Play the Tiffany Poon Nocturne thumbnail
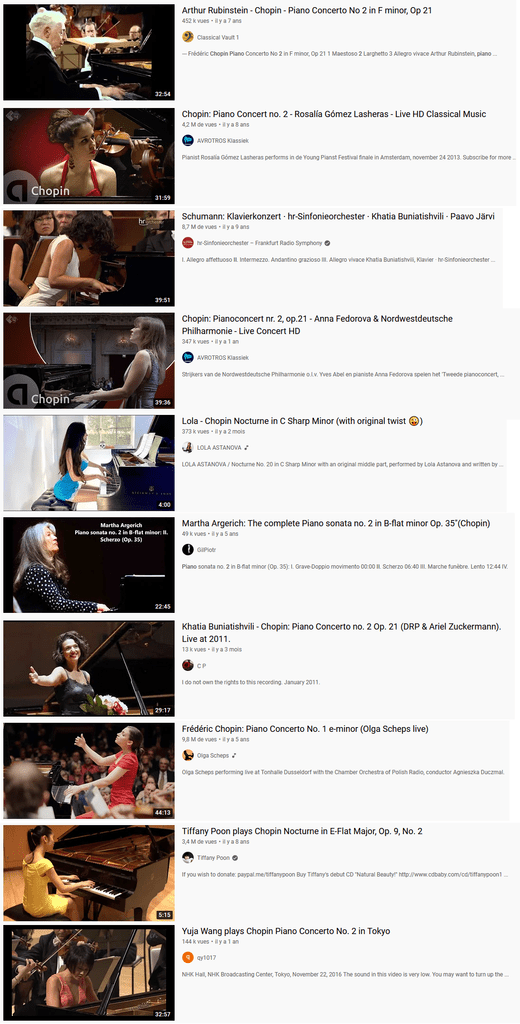This screenshot has width=520, height=1024. click(89, 873)
